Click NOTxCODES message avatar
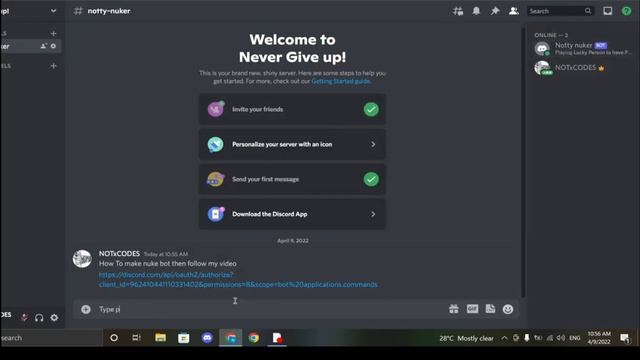This screenshot has width=640, height=360. point(82,259)
